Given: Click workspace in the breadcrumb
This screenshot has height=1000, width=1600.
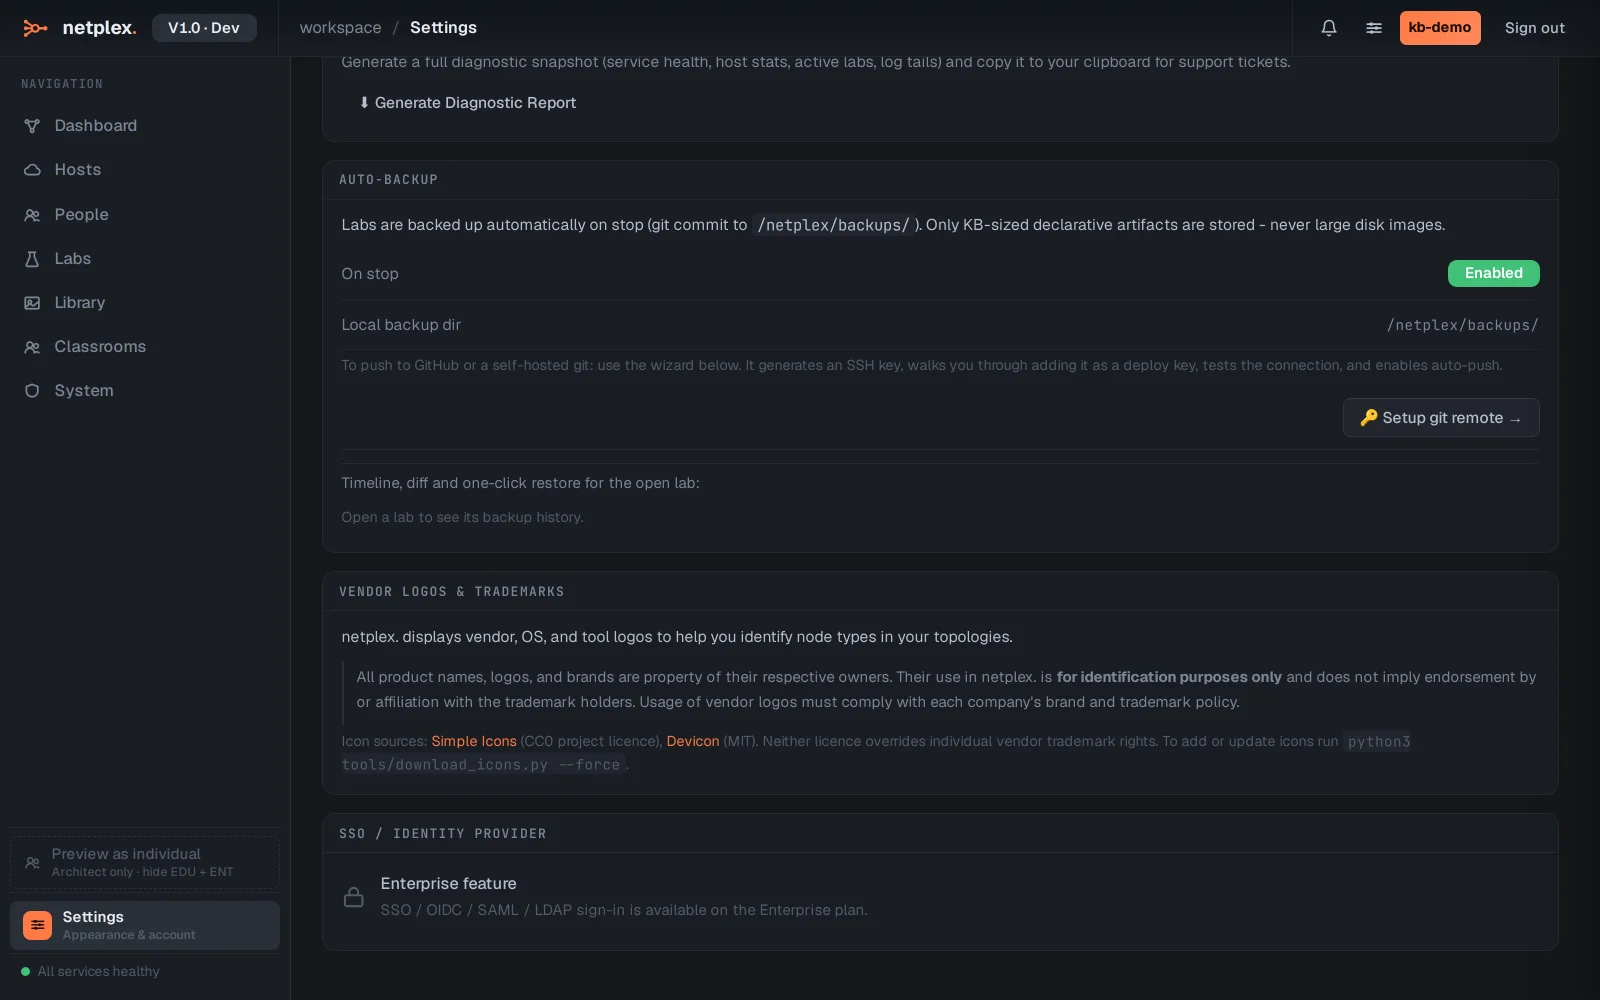Looking at the screenshot, I should [x=340, y=28].
